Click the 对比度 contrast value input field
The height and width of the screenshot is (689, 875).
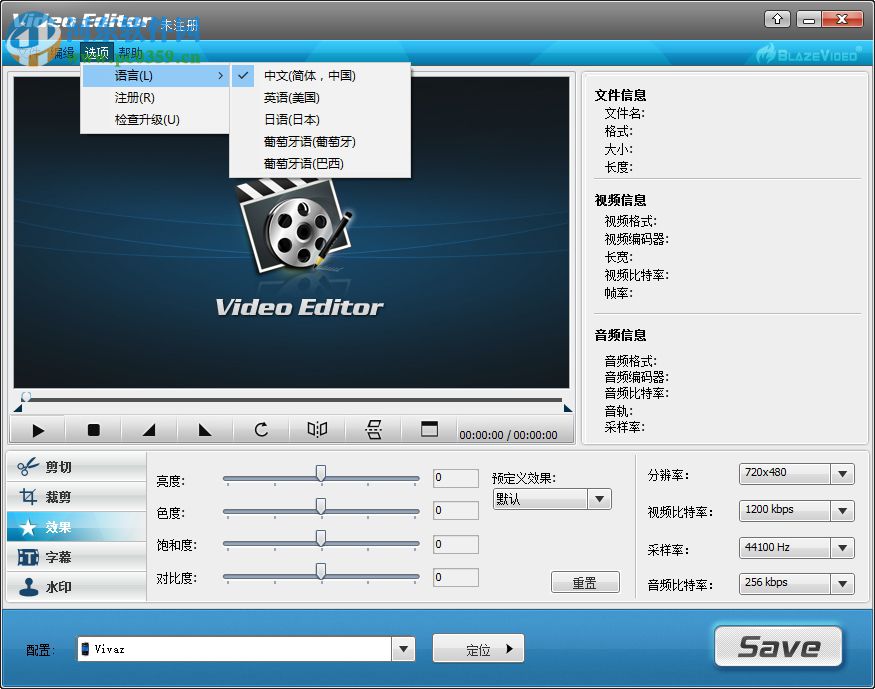[x=455, y=577]
